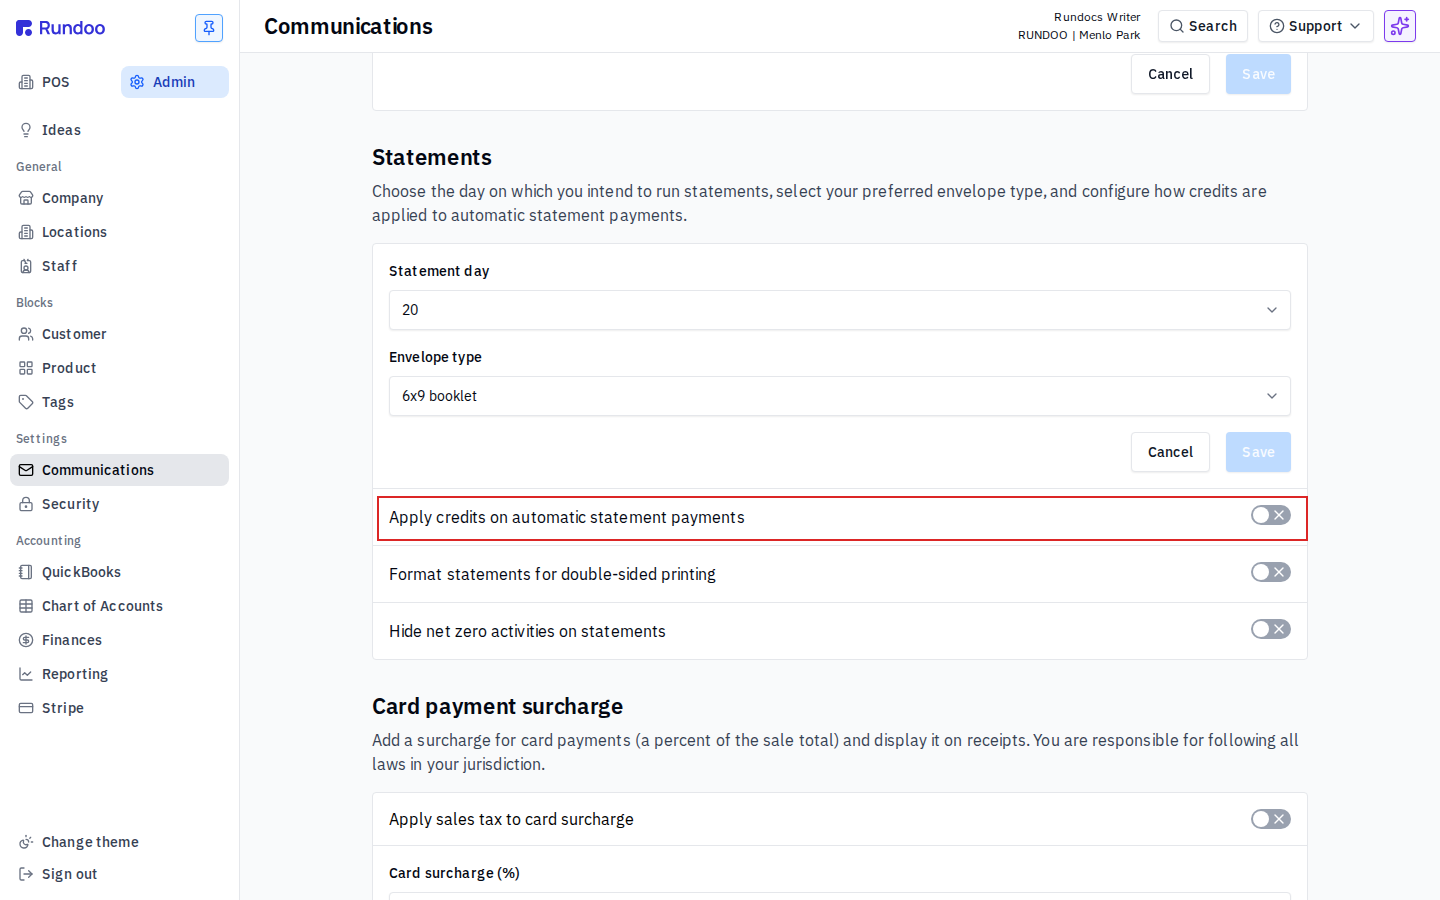Click the Ideas lightbulb icon
The width and height of the screenshot is (1440, 900).
(x=26, y=130)
